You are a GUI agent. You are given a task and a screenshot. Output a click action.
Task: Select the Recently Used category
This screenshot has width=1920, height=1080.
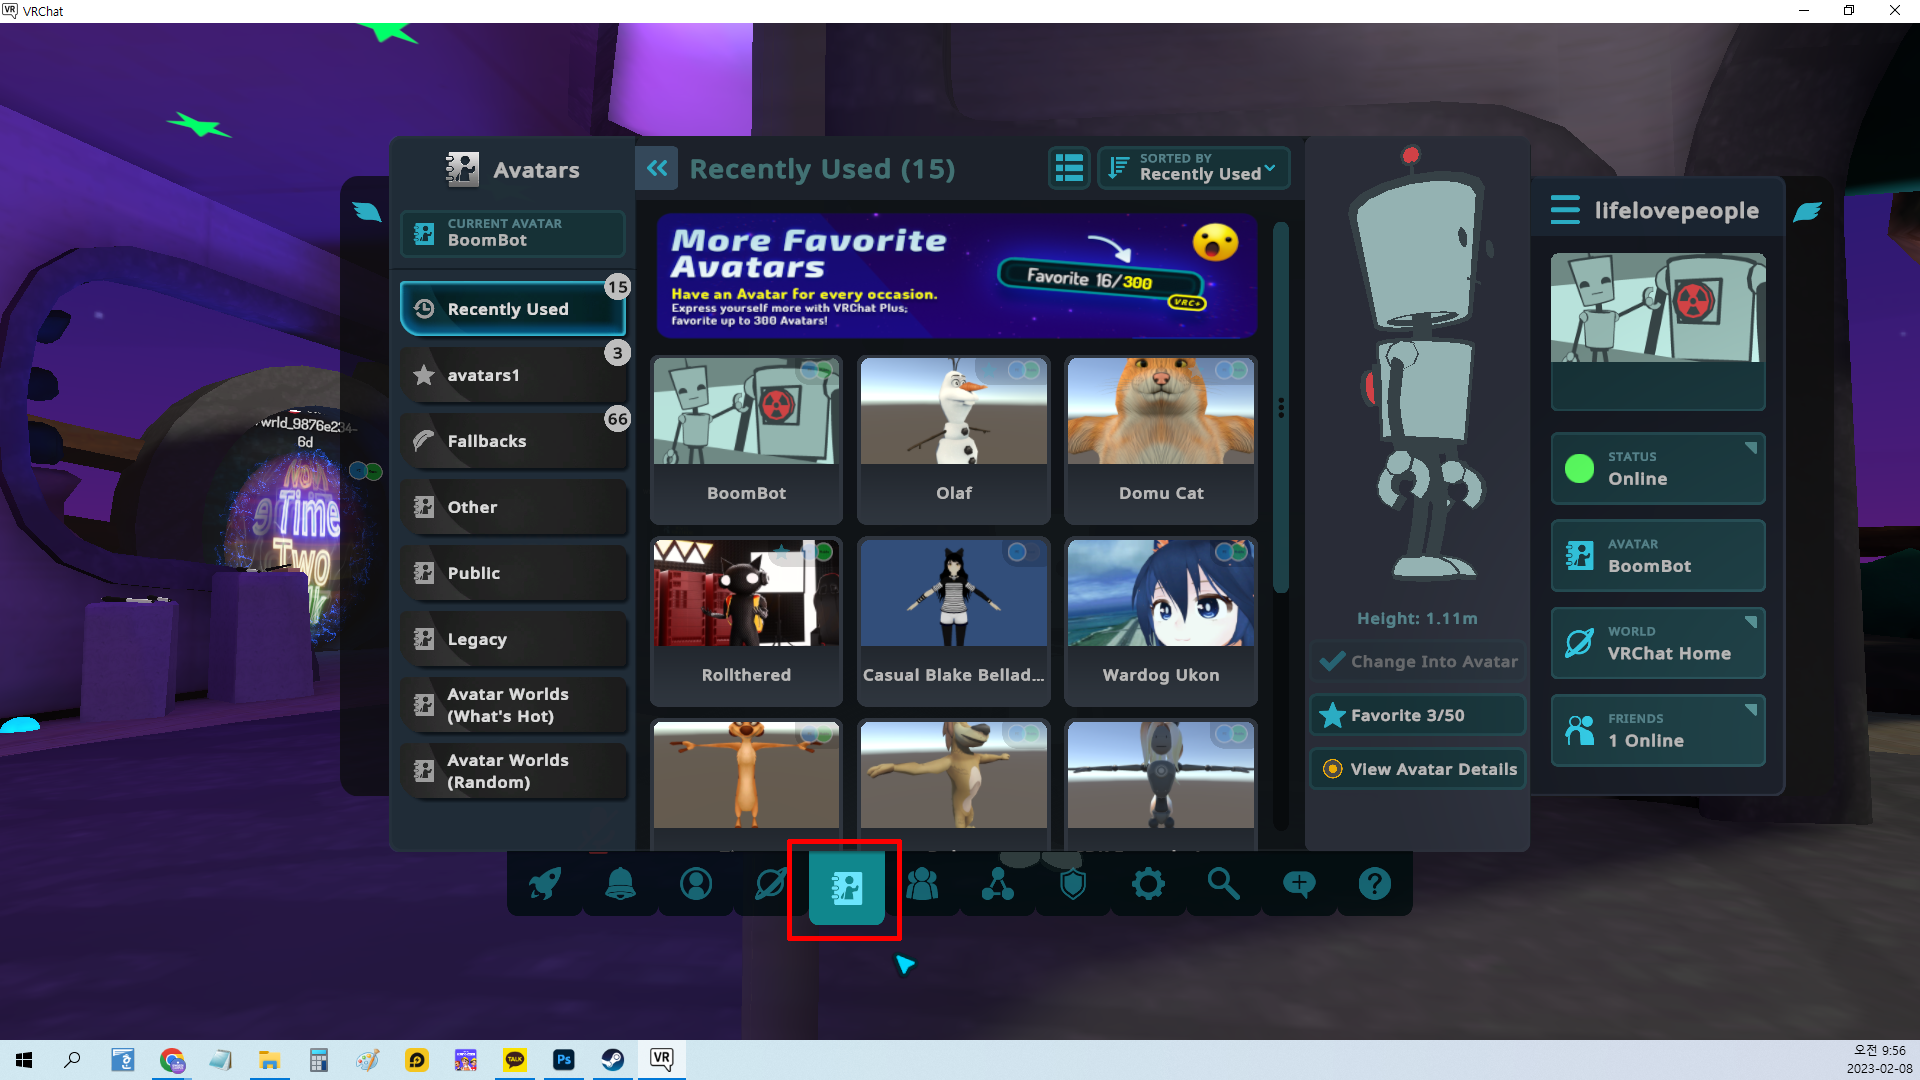click(x=513, y=309)
